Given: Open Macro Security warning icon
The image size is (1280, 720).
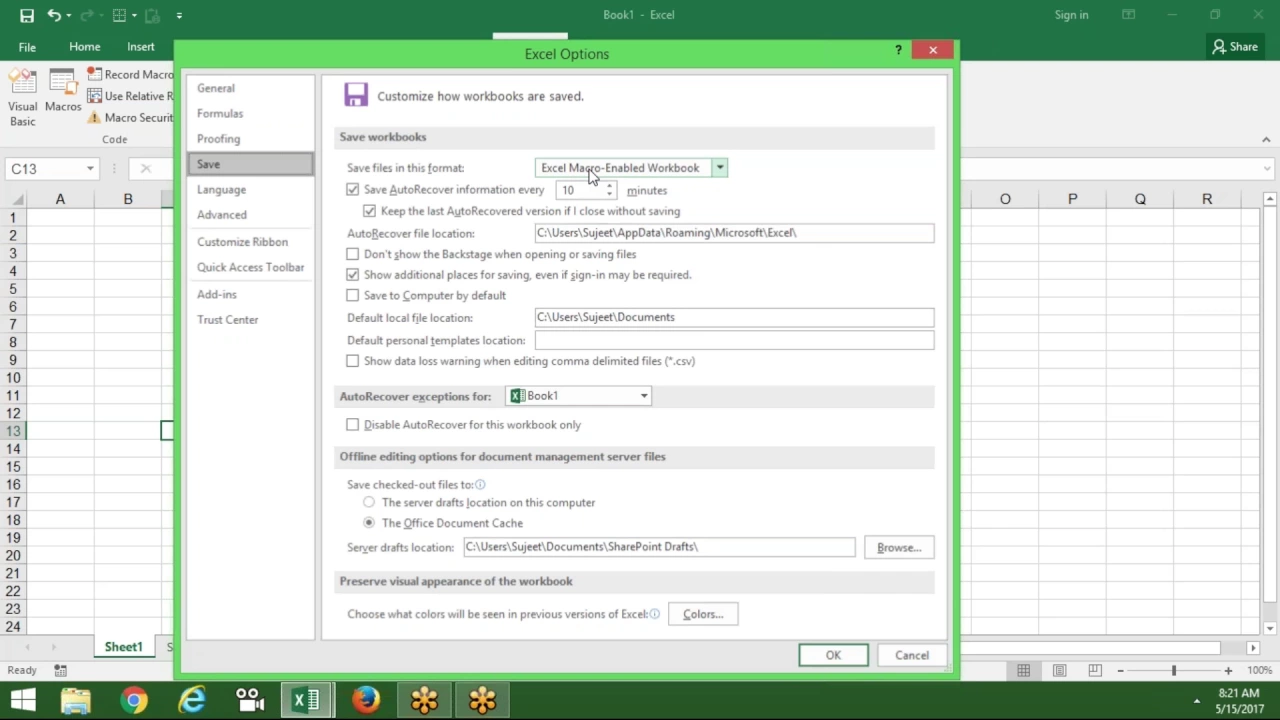Looking at the screenshot, I should coord(94,118).
